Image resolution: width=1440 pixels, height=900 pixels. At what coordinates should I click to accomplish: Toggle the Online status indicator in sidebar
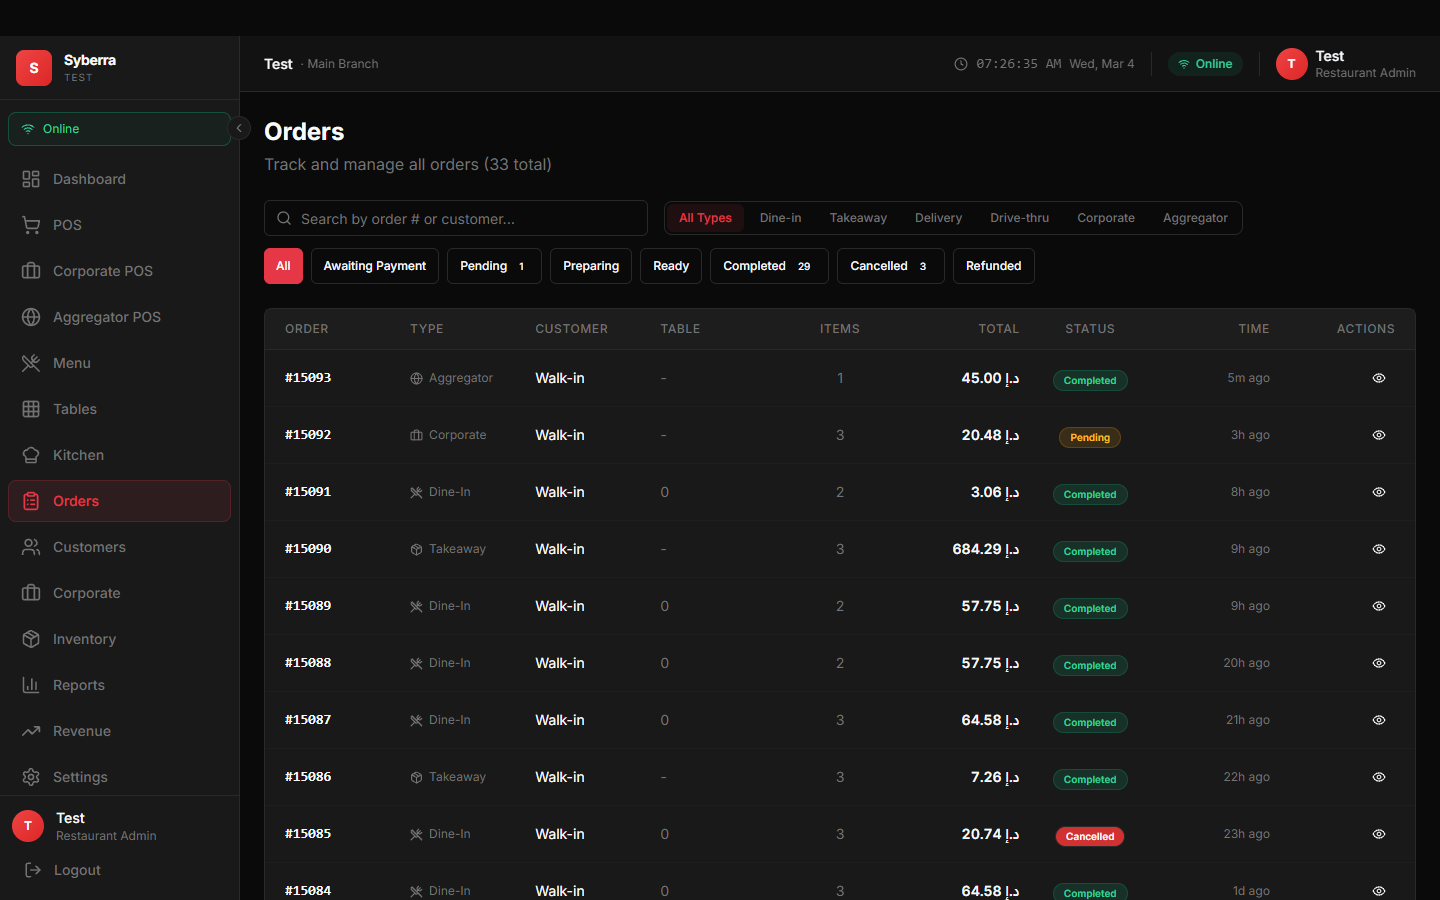(x=118, y=128)
